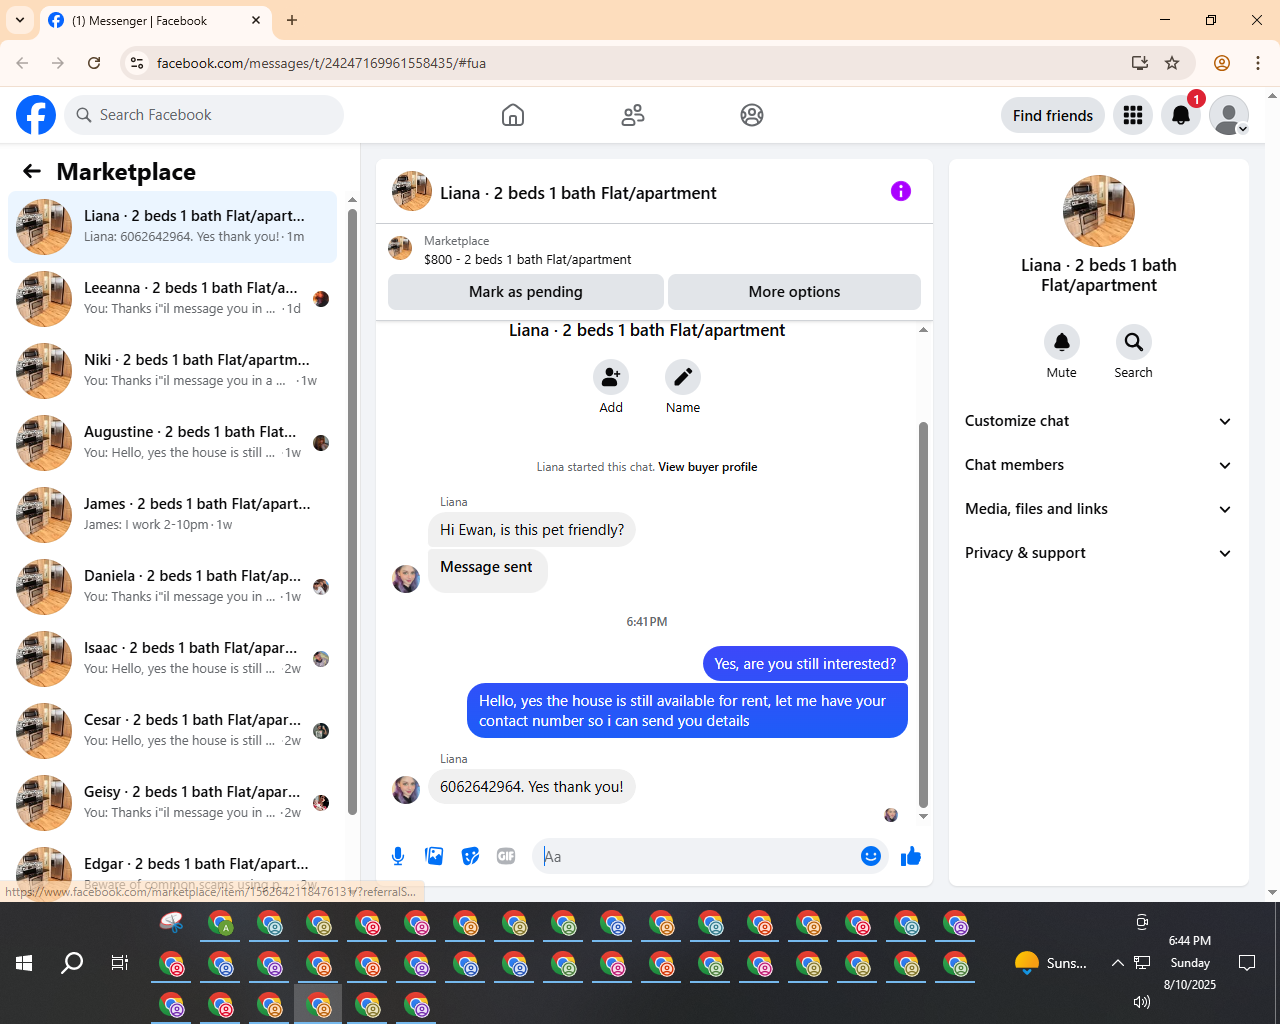1280x1024 pixels.
Task: Go back using the Marketplace arrow
Action: (32, 171)
